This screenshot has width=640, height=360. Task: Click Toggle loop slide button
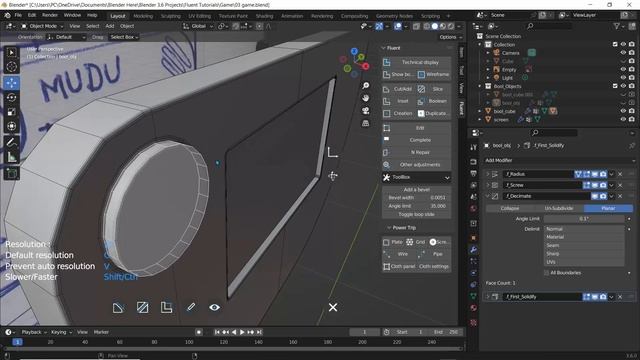416,214
